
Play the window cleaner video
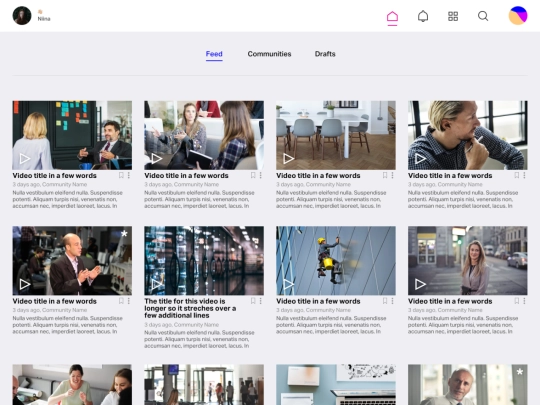point(289,284)
